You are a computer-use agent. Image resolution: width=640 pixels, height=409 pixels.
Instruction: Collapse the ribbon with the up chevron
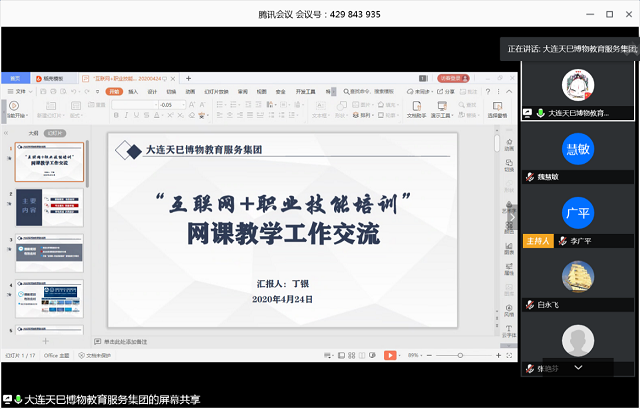click(x=509, y=92)
